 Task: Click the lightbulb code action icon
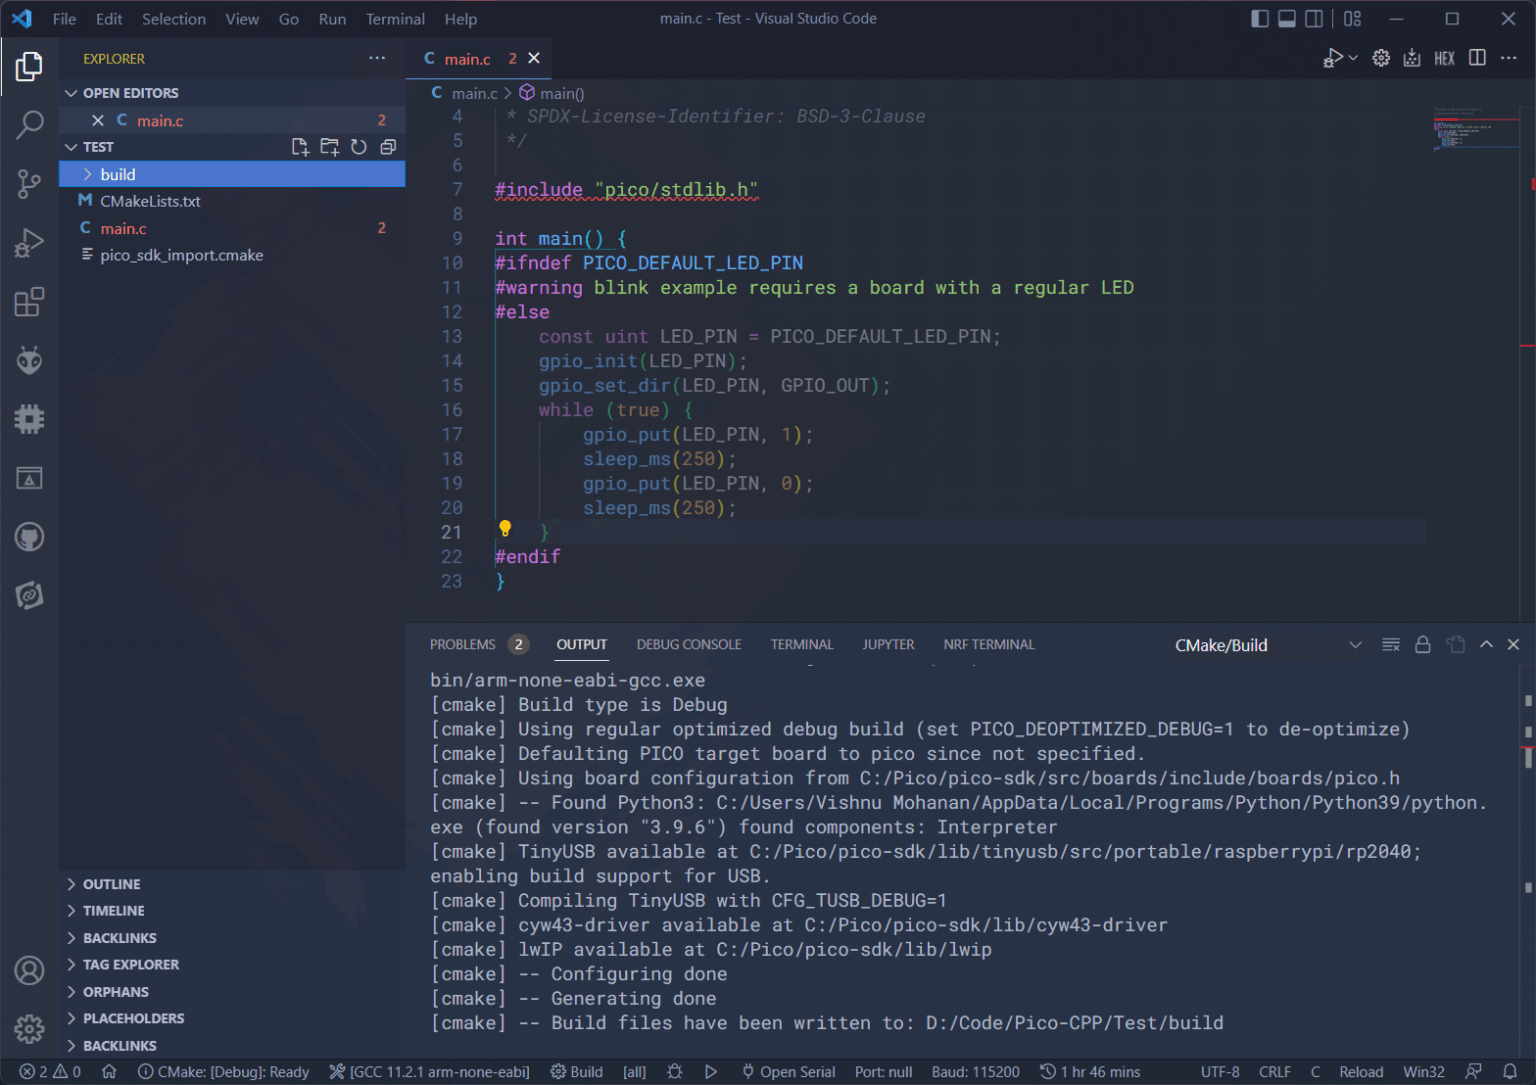coord(505,529)
